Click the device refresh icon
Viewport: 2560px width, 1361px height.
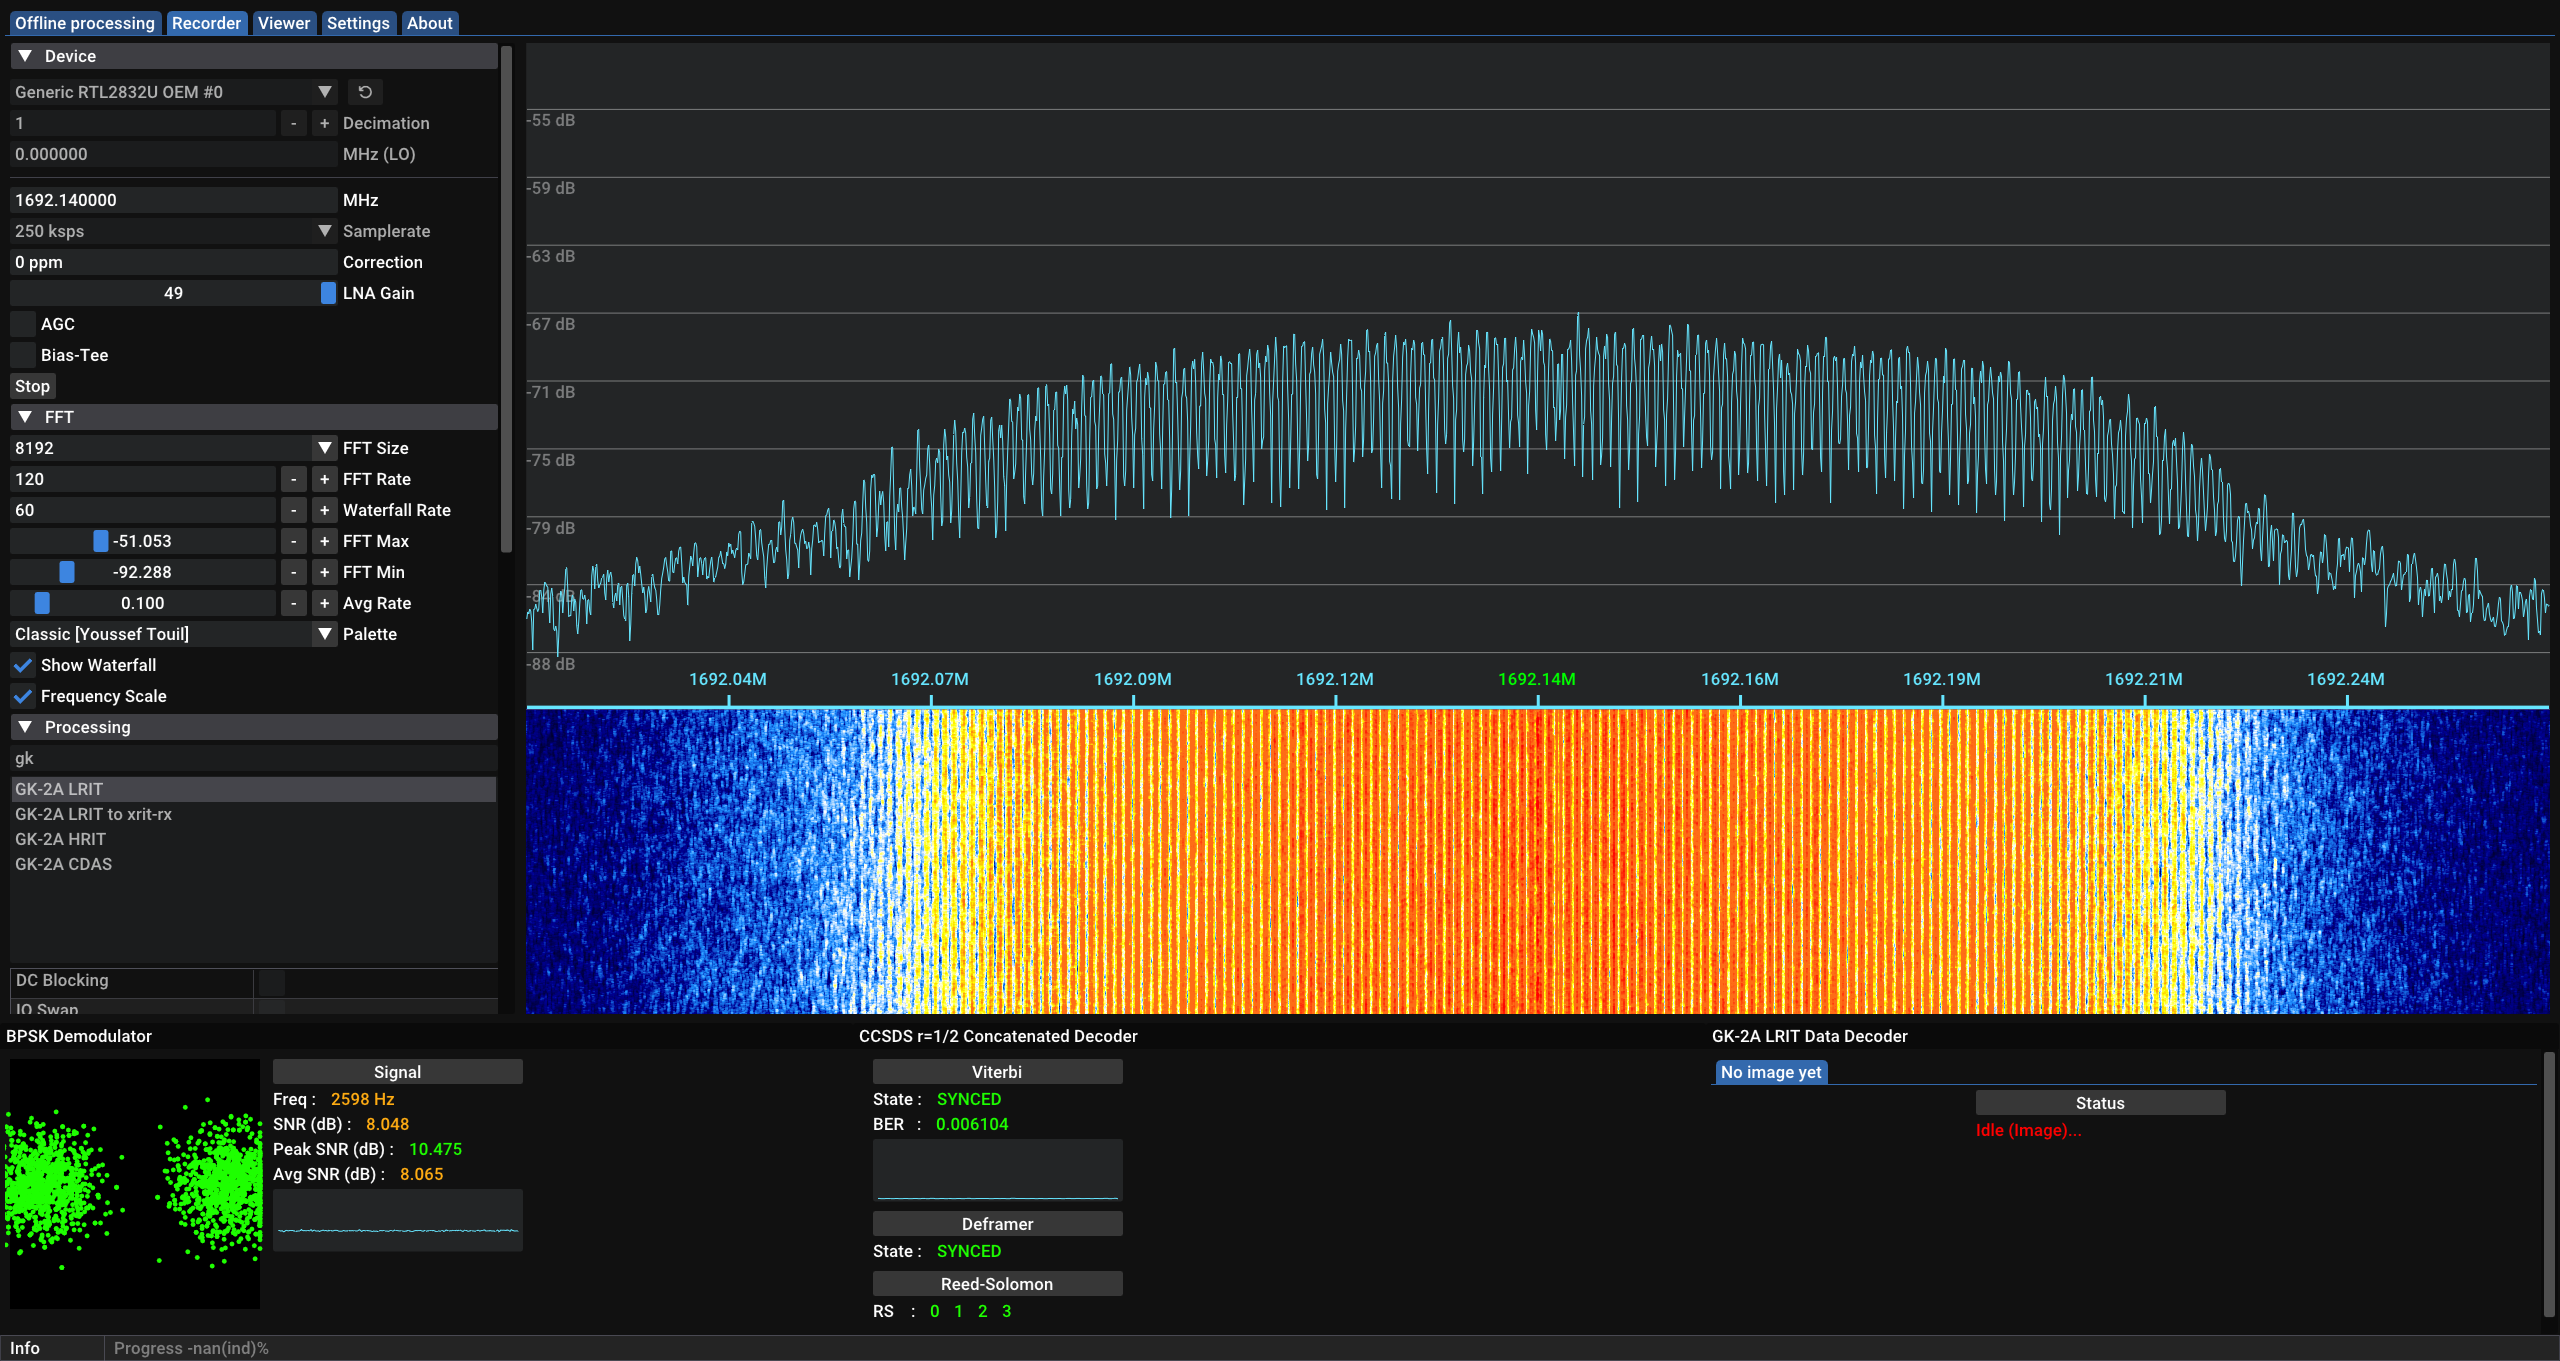(x=365, y=92)
